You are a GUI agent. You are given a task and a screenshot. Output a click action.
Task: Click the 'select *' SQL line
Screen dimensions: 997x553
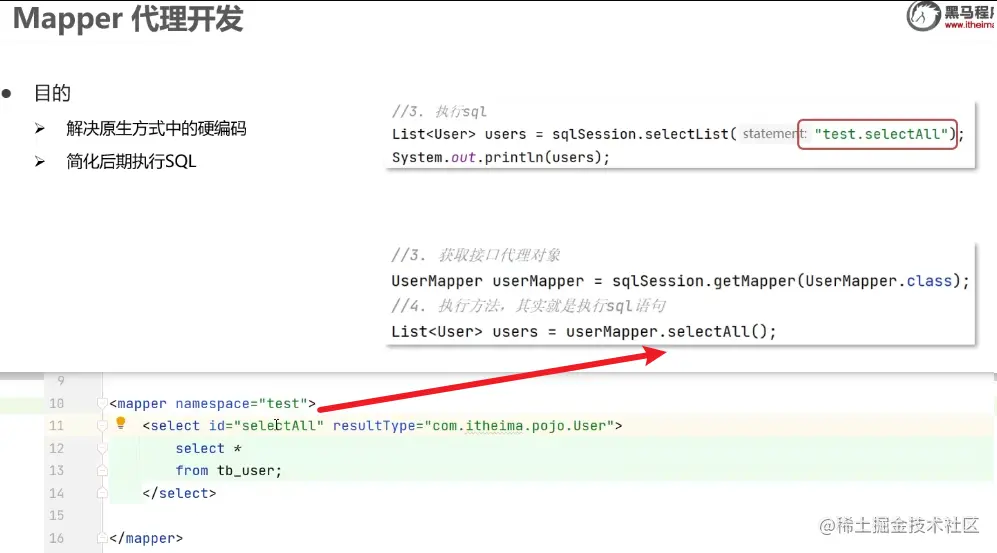point(209,448)
